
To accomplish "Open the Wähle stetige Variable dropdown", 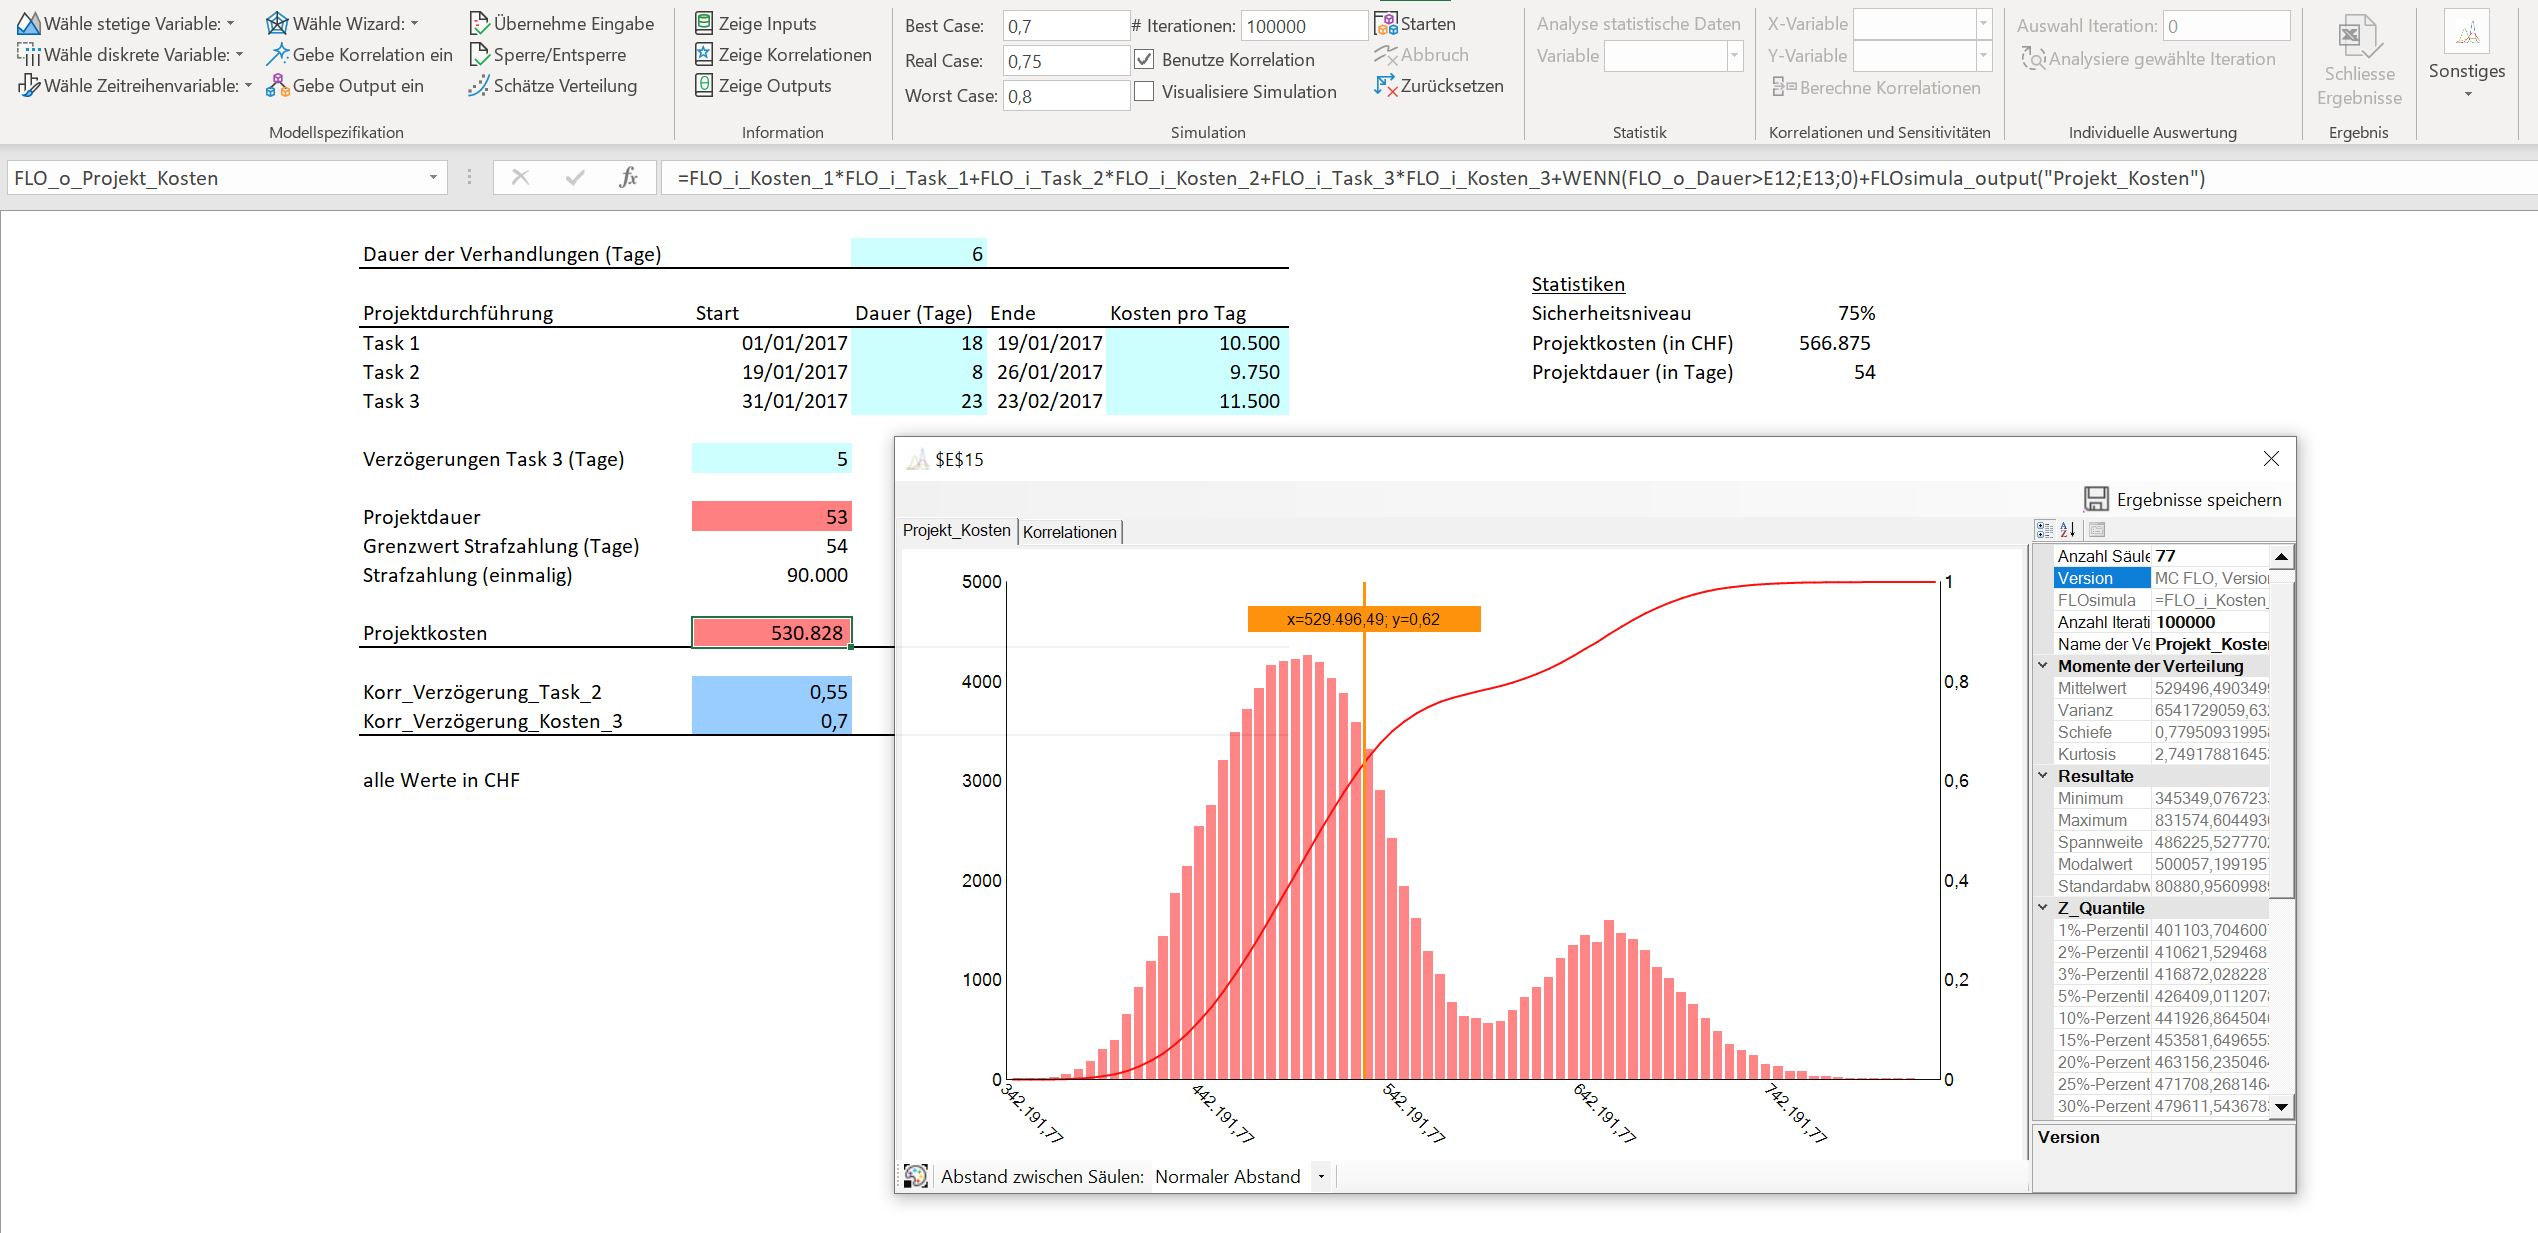I will pyautogui.click(x=231, y=24).
